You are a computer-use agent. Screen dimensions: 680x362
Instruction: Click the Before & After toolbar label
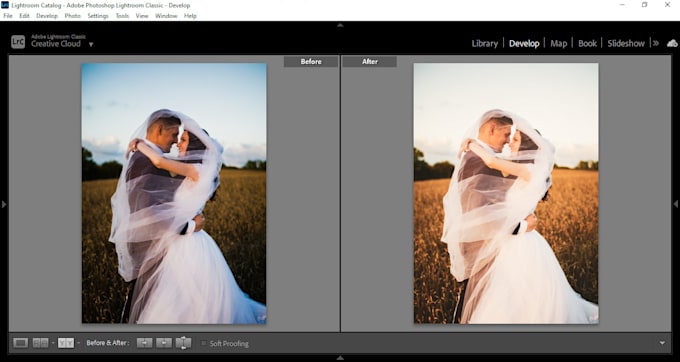tap(108, 343)
